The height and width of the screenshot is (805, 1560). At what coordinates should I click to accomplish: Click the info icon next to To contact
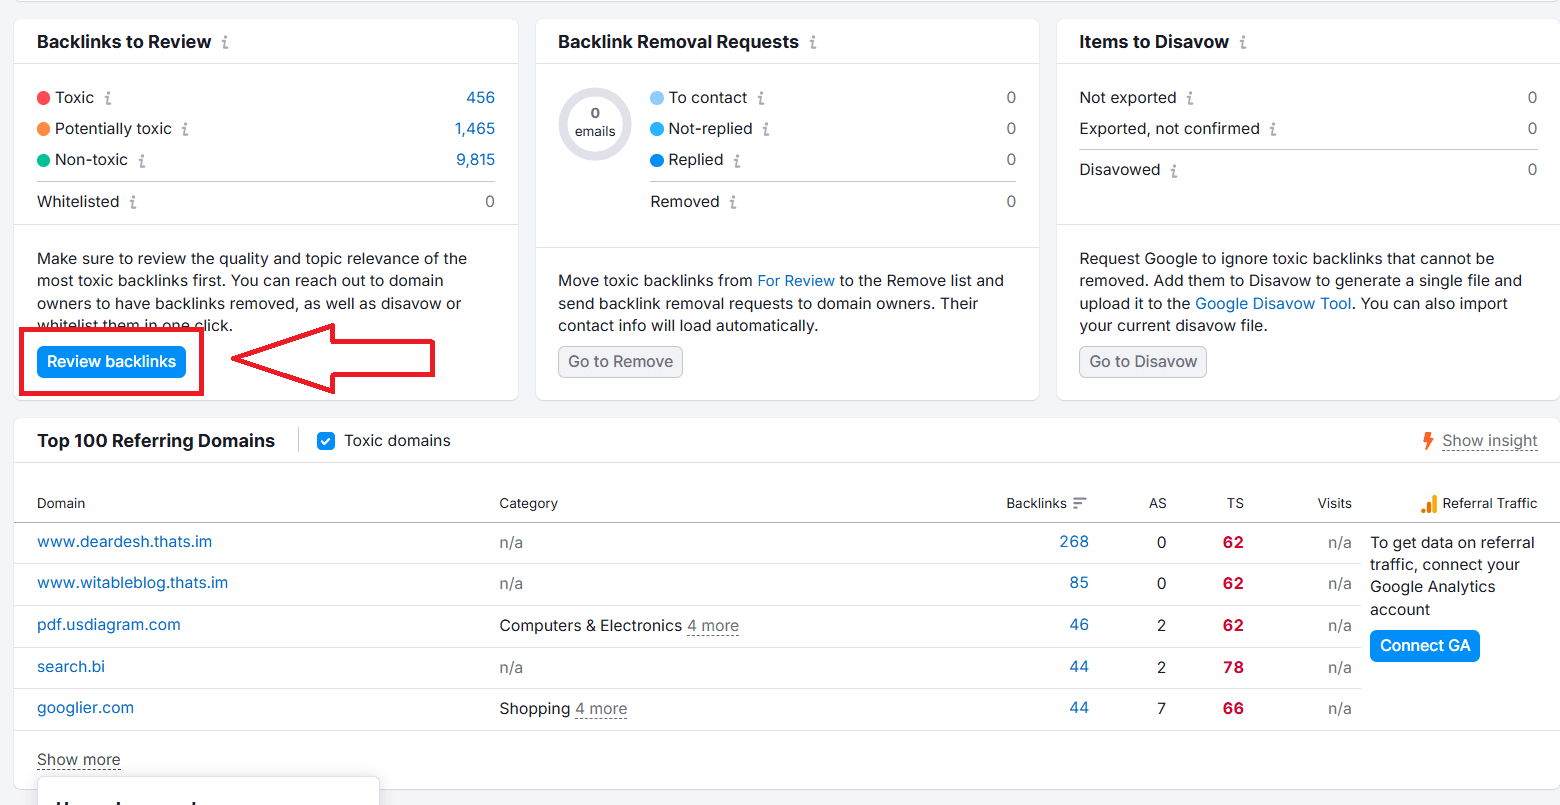click(x=761, y=97)
